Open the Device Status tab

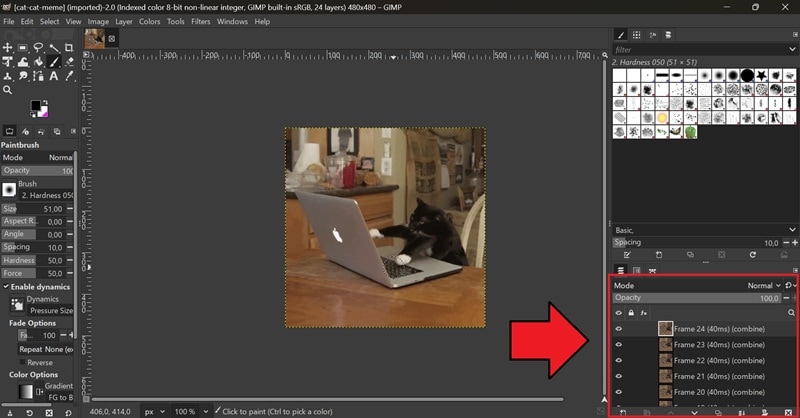(25, 131)
